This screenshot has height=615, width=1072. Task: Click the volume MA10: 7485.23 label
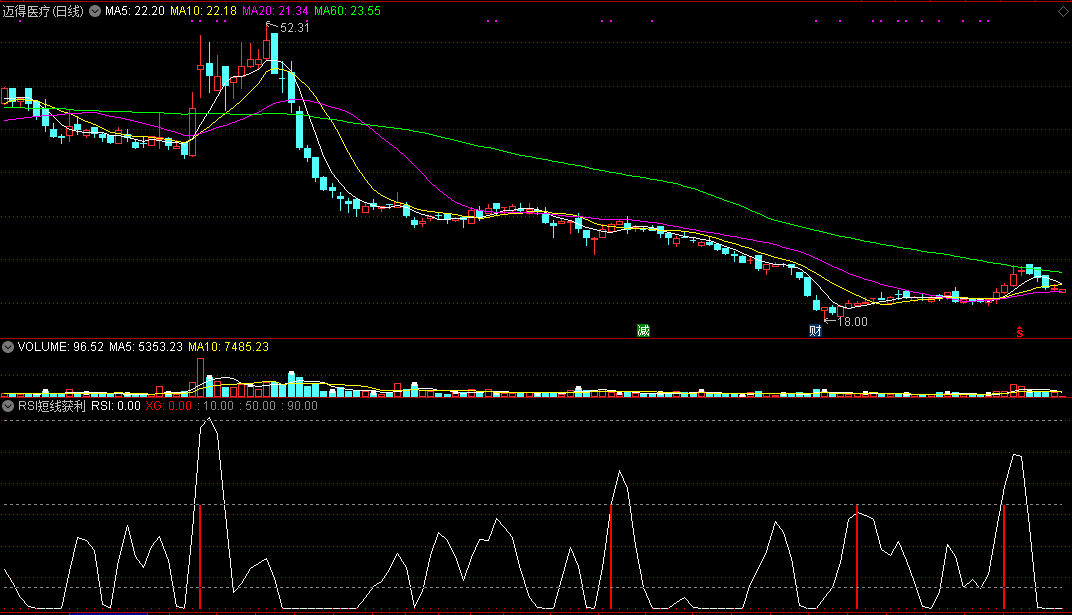pyautogui.click(x=228, y=347)
